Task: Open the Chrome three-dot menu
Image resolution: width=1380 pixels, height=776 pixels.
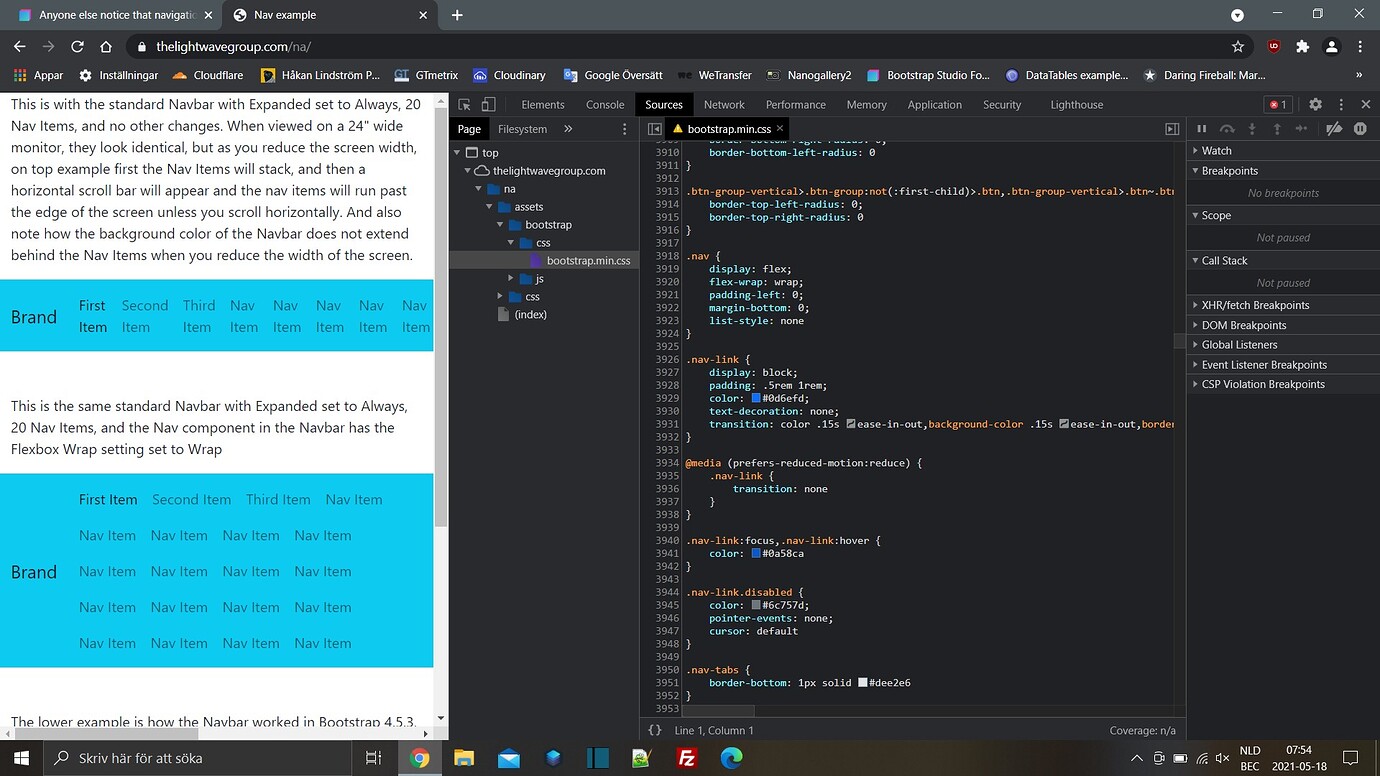Action: [1360, 46]
